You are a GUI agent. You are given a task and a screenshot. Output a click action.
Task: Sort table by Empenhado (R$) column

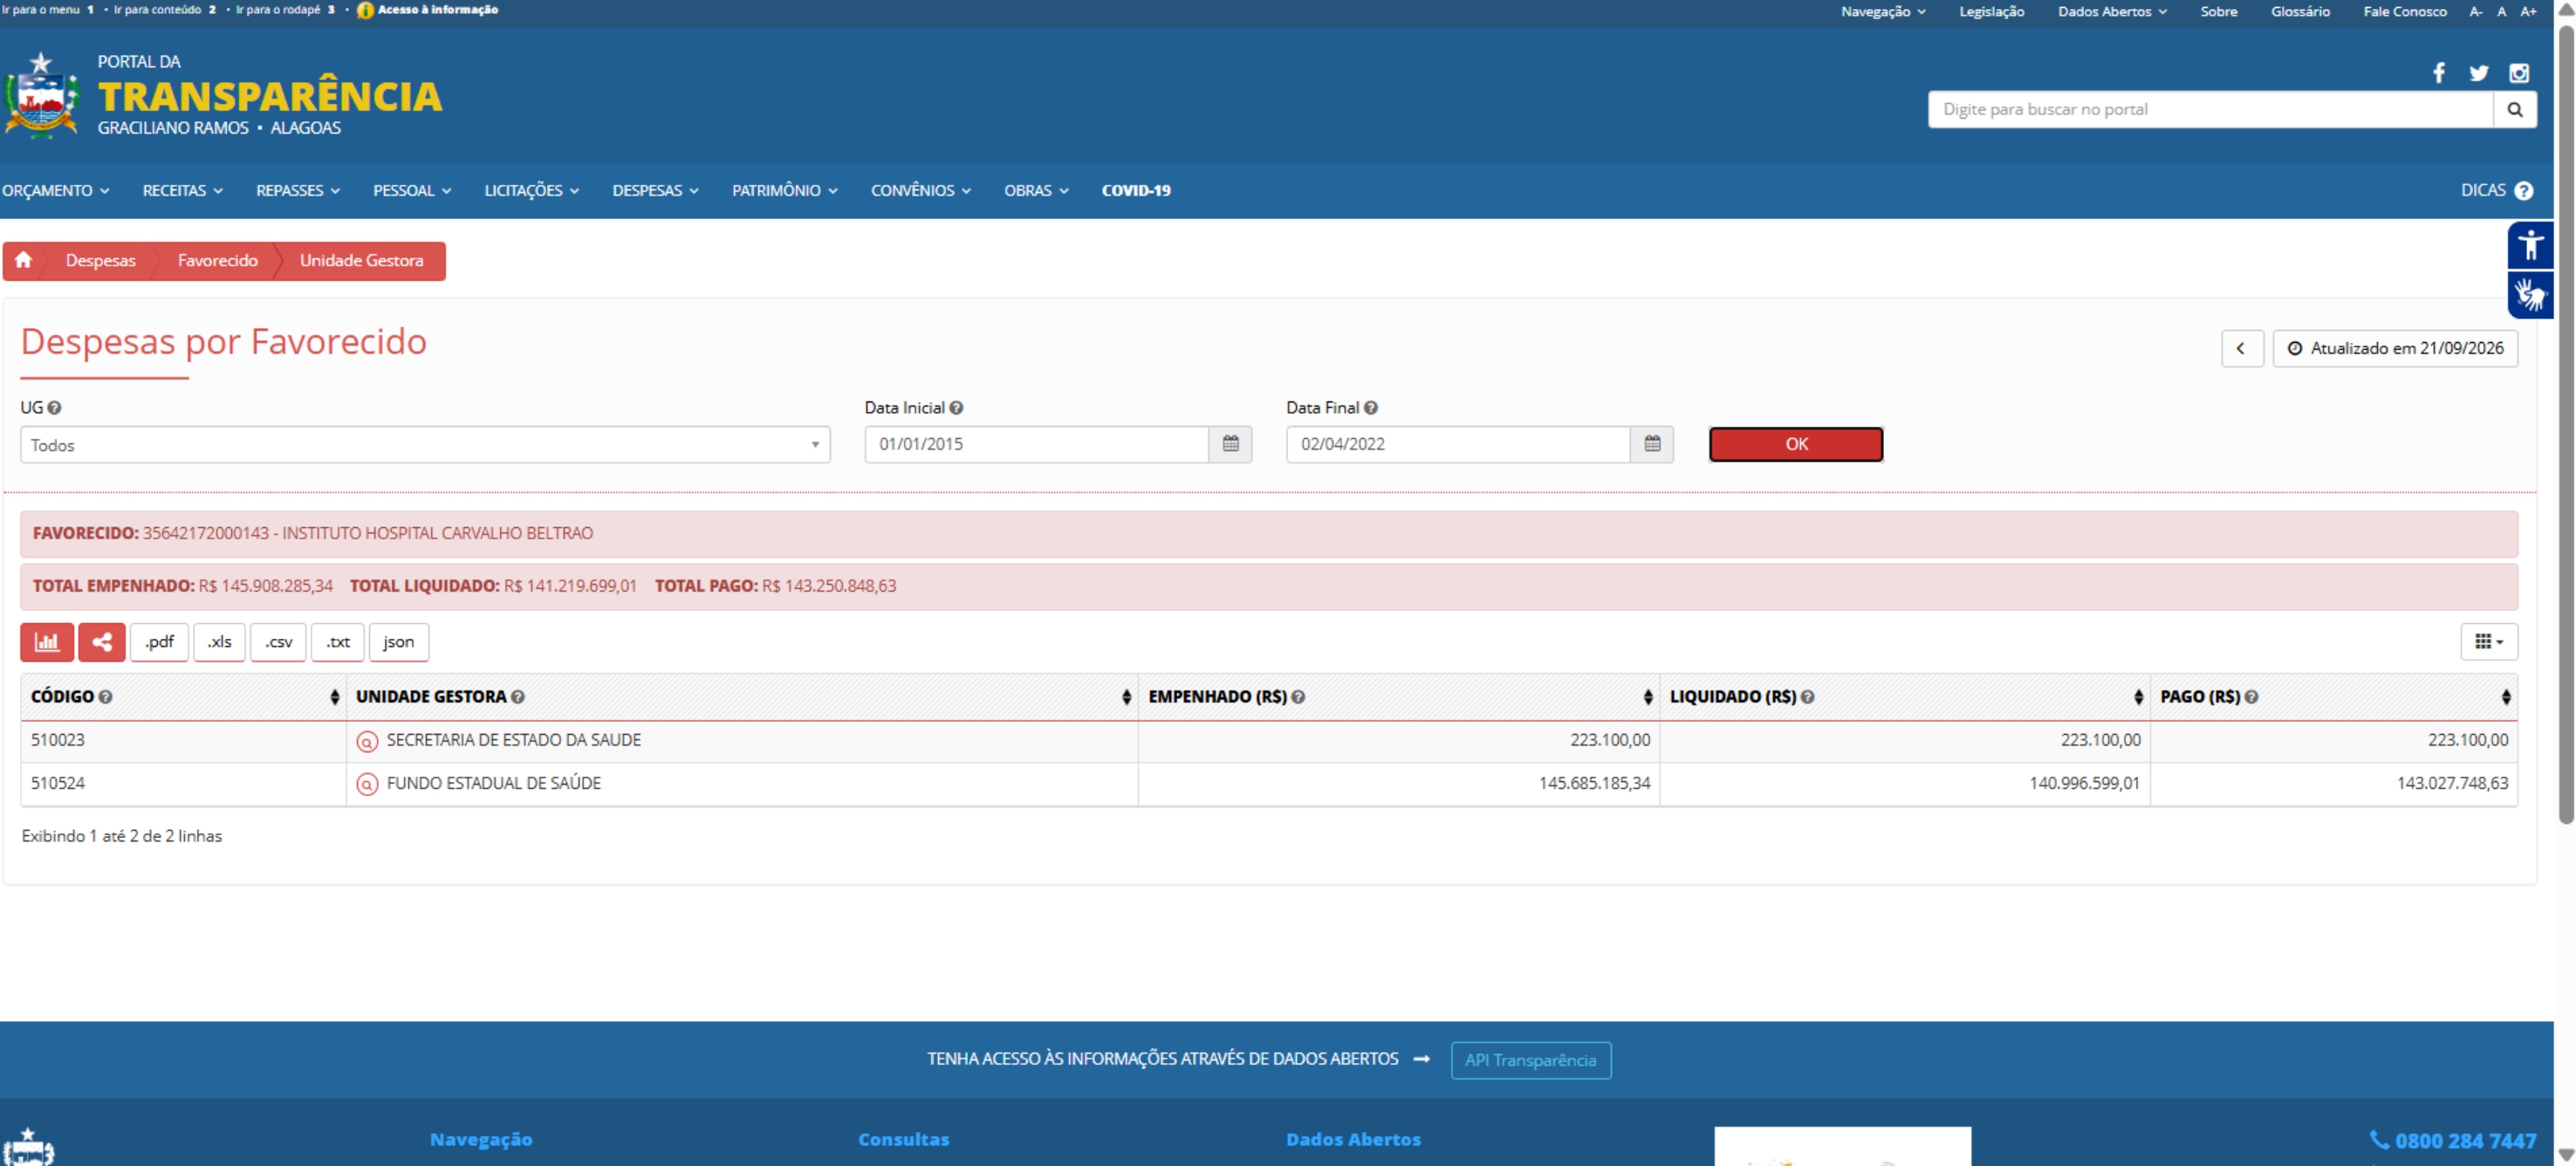(x=1648, y=697)
